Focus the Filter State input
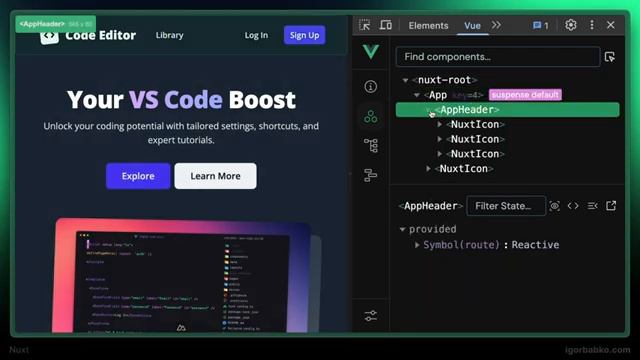 pyautogui.click(x=506, y=206)
